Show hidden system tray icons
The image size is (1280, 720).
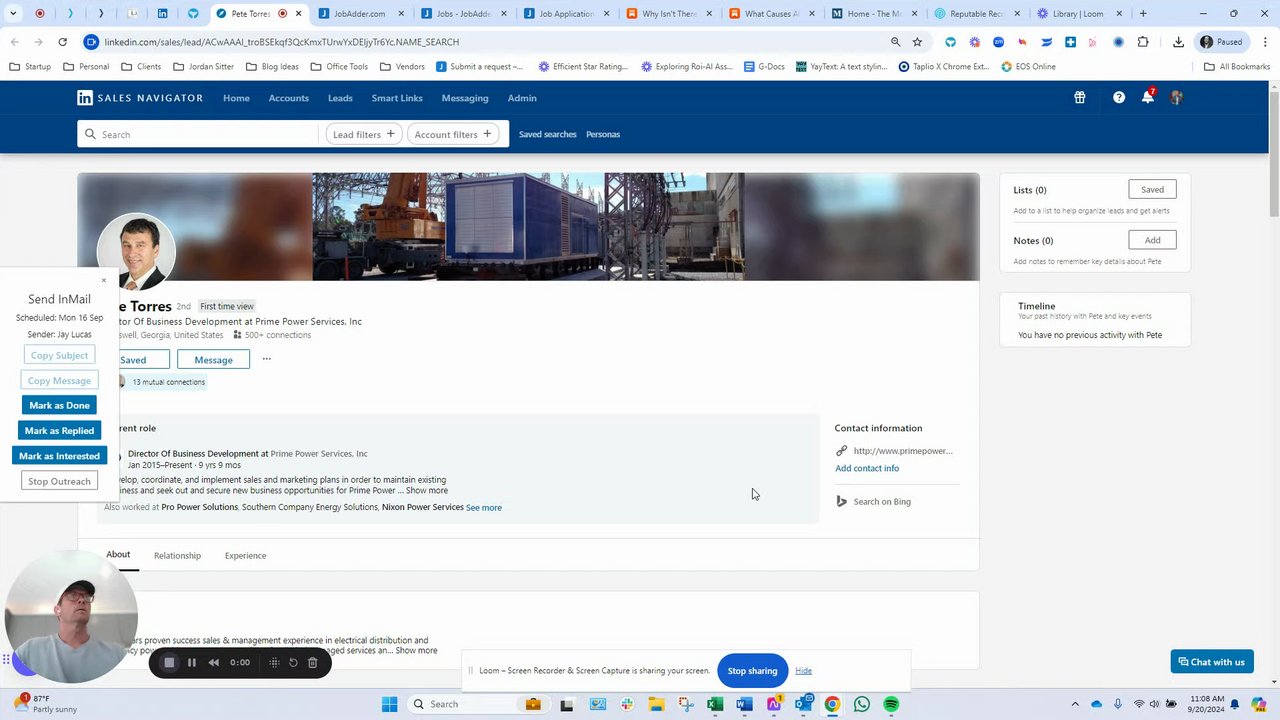tap(1075, 704)
